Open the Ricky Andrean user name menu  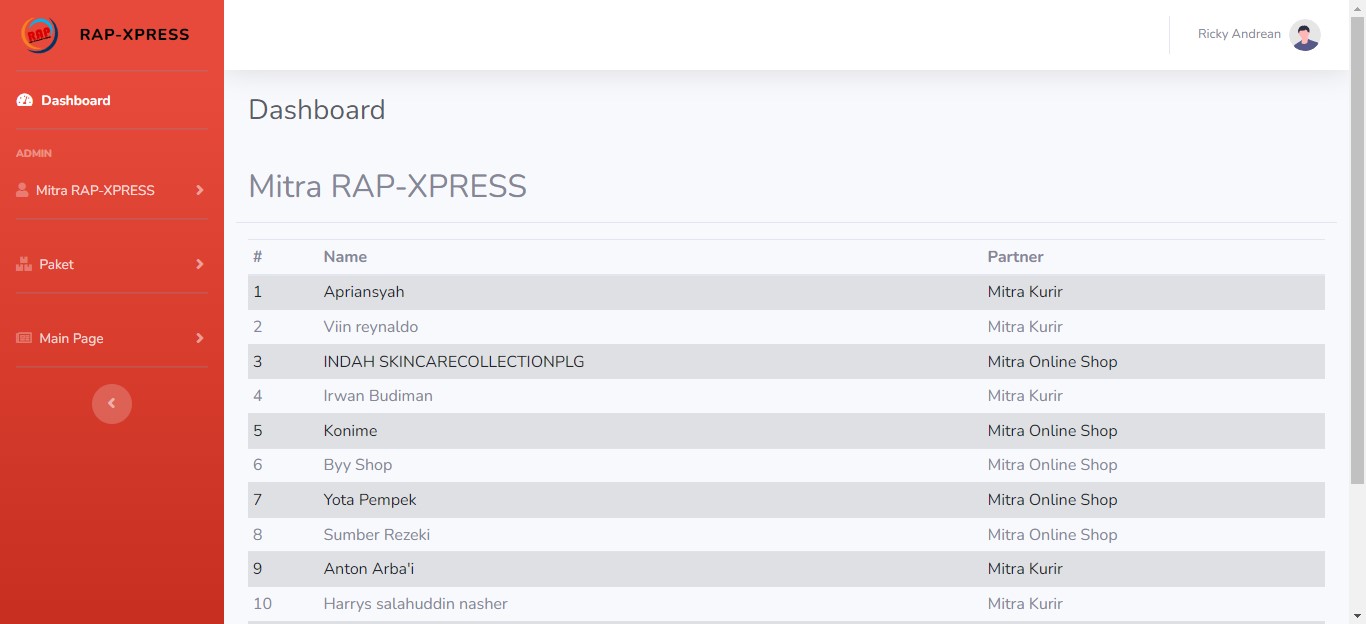(x=1239, y=34)
